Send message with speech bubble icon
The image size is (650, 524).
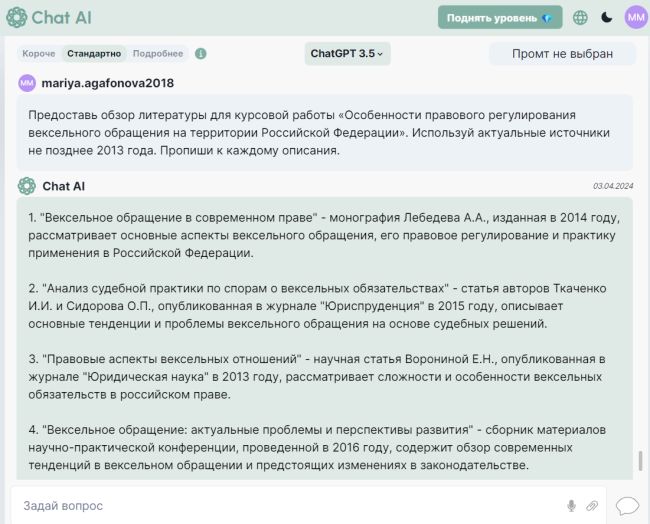tap(627, 505)
